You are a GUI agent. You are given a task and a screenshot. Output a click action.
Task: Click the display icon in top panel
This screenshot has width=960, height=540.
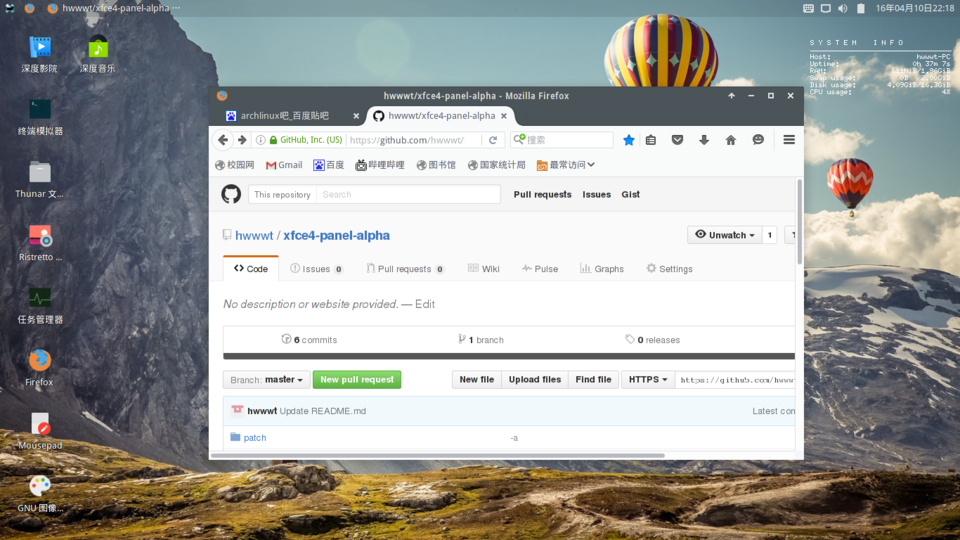pos(825,8)
